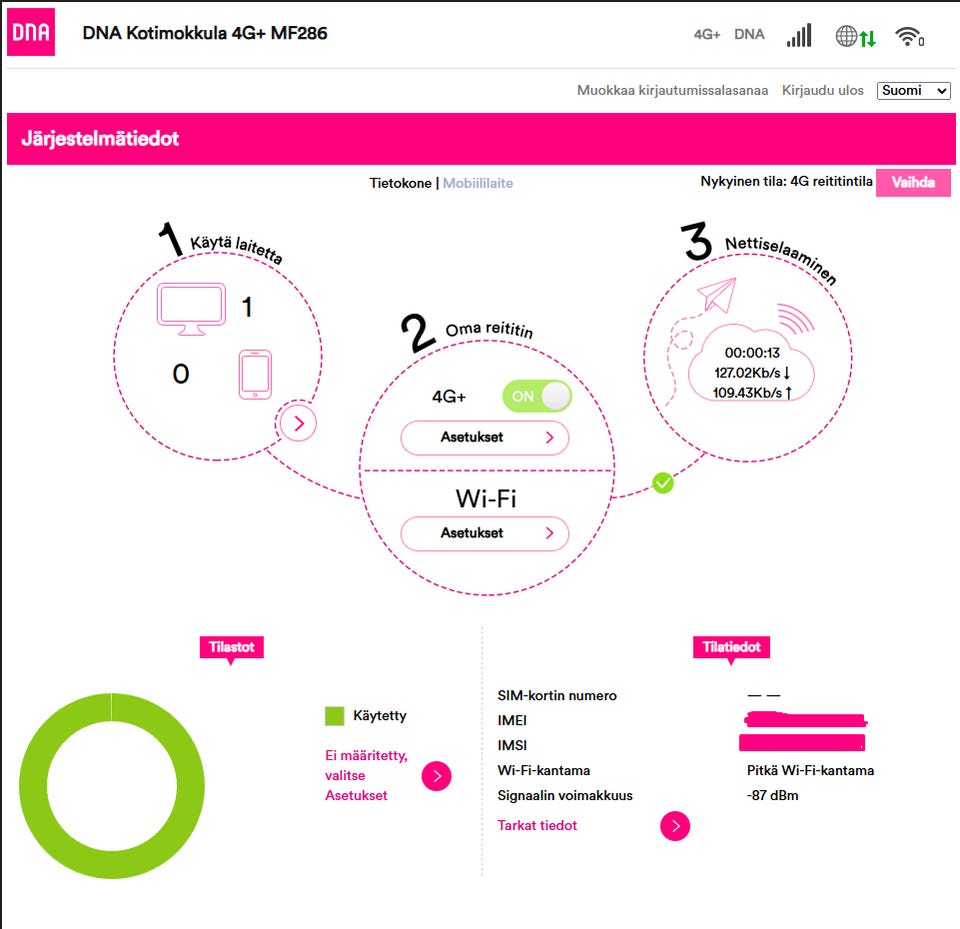
Task: Click the Käytetty legend text
Action: point(380,716)
